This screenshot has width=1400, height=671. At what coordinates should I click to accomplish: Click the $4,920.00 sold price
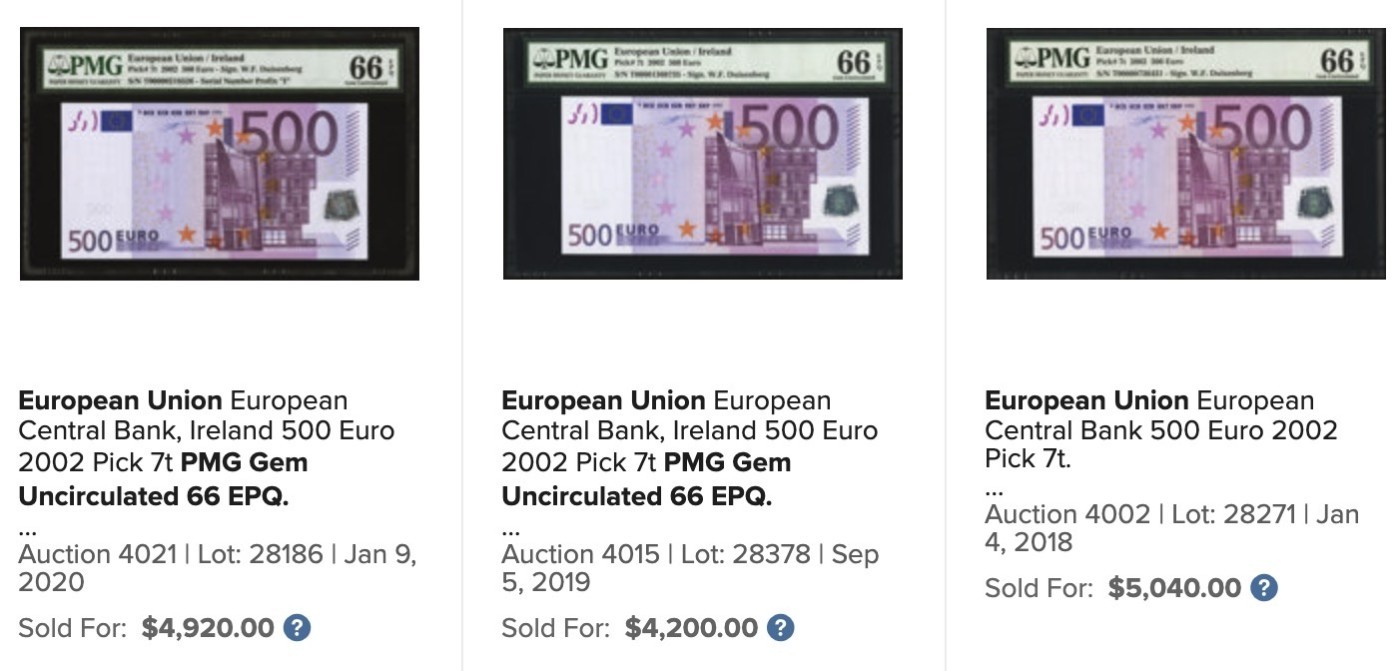coord(208,628)
